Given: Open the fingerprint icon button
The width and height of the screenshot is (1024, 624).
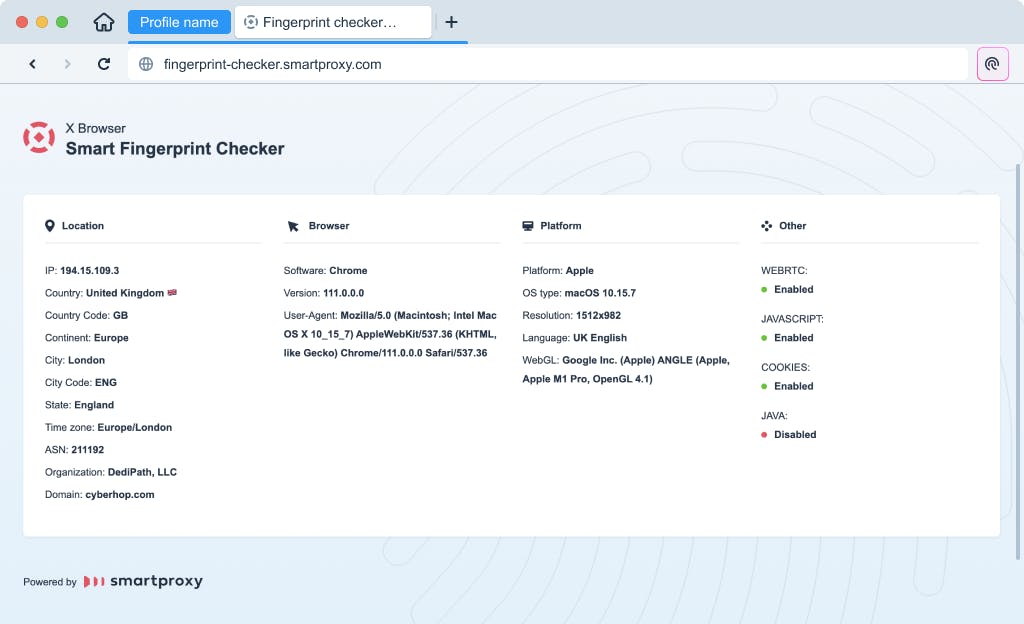Looking at the screenshot, I should click(x=992, y=64).
